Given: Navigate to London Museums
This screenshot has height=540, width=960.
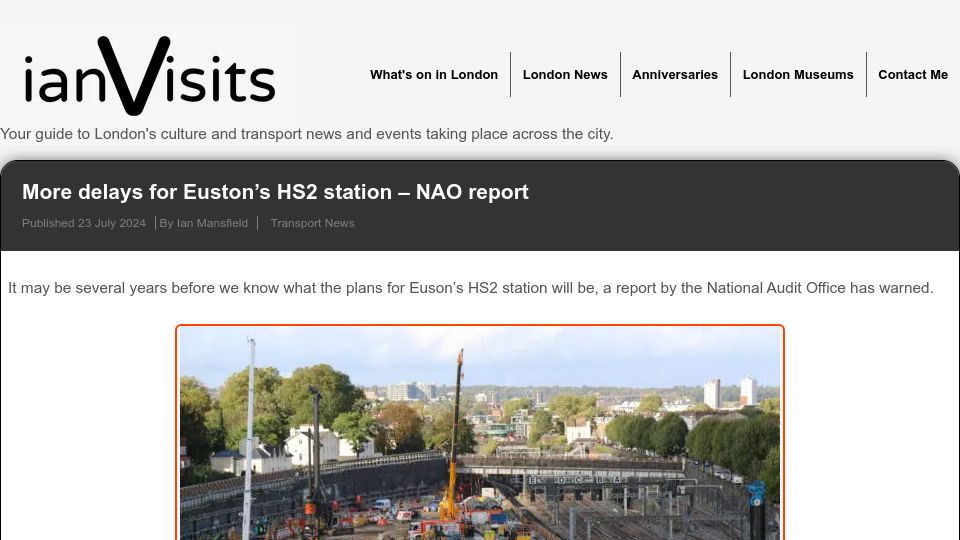Looking at the screenshot, I should click(x=798, y=75).
